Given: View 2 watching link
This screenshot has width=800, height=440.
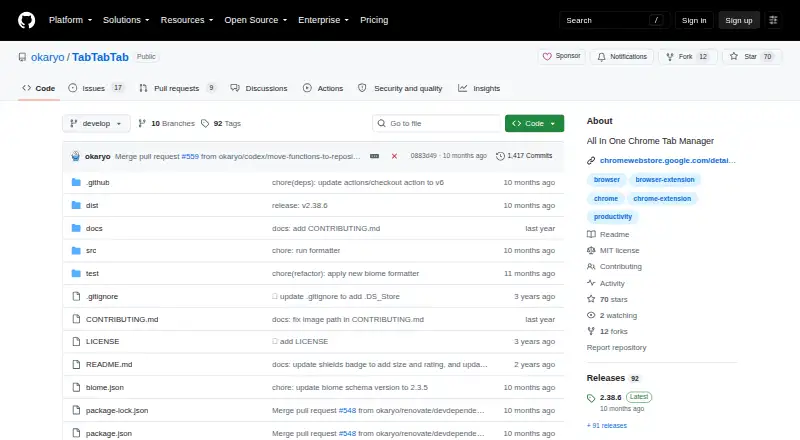Looking at the screenshot, I should click(x=612, y=315).
